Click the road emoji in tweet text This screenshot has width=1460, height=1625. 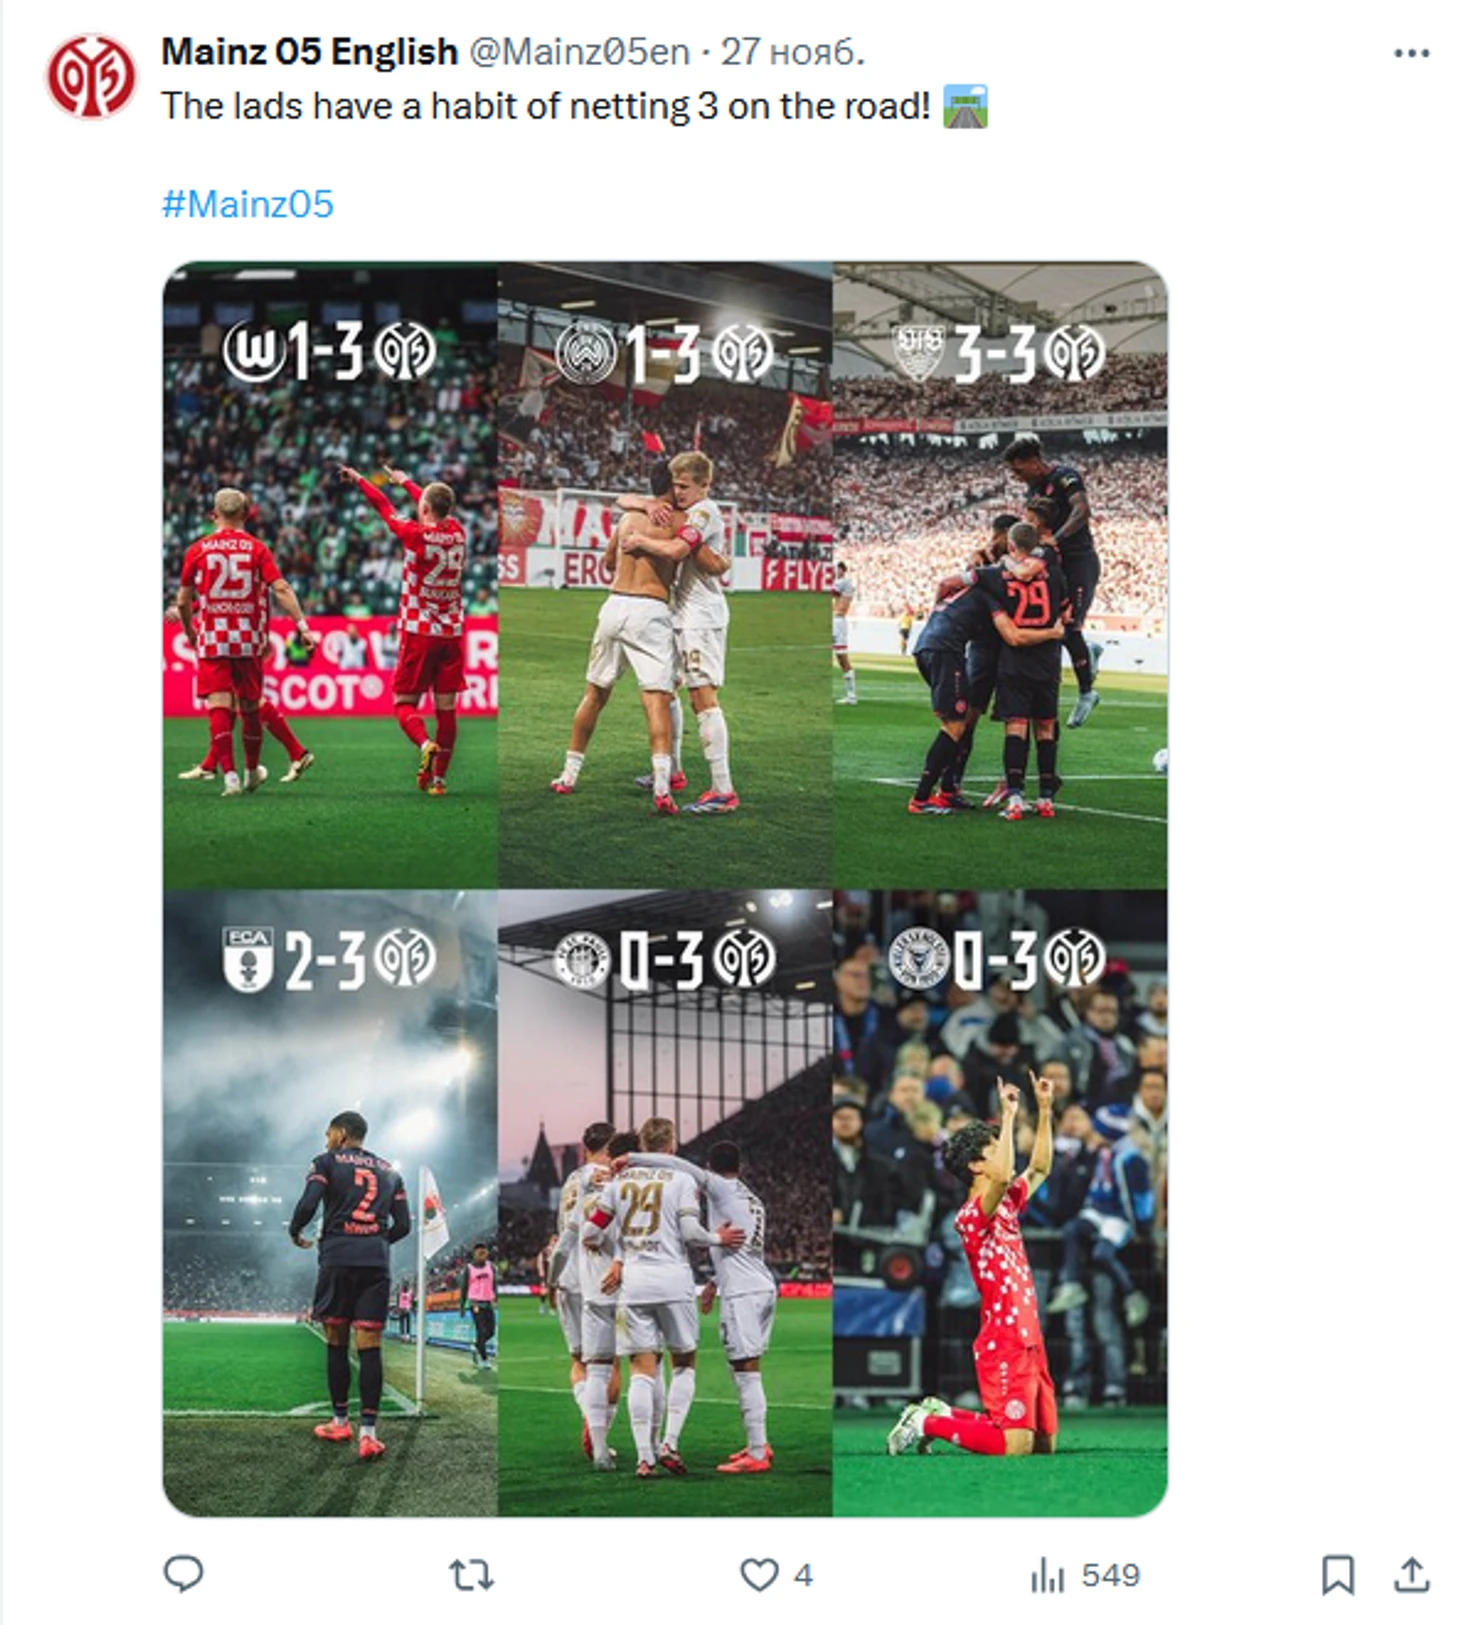(966, 106)
